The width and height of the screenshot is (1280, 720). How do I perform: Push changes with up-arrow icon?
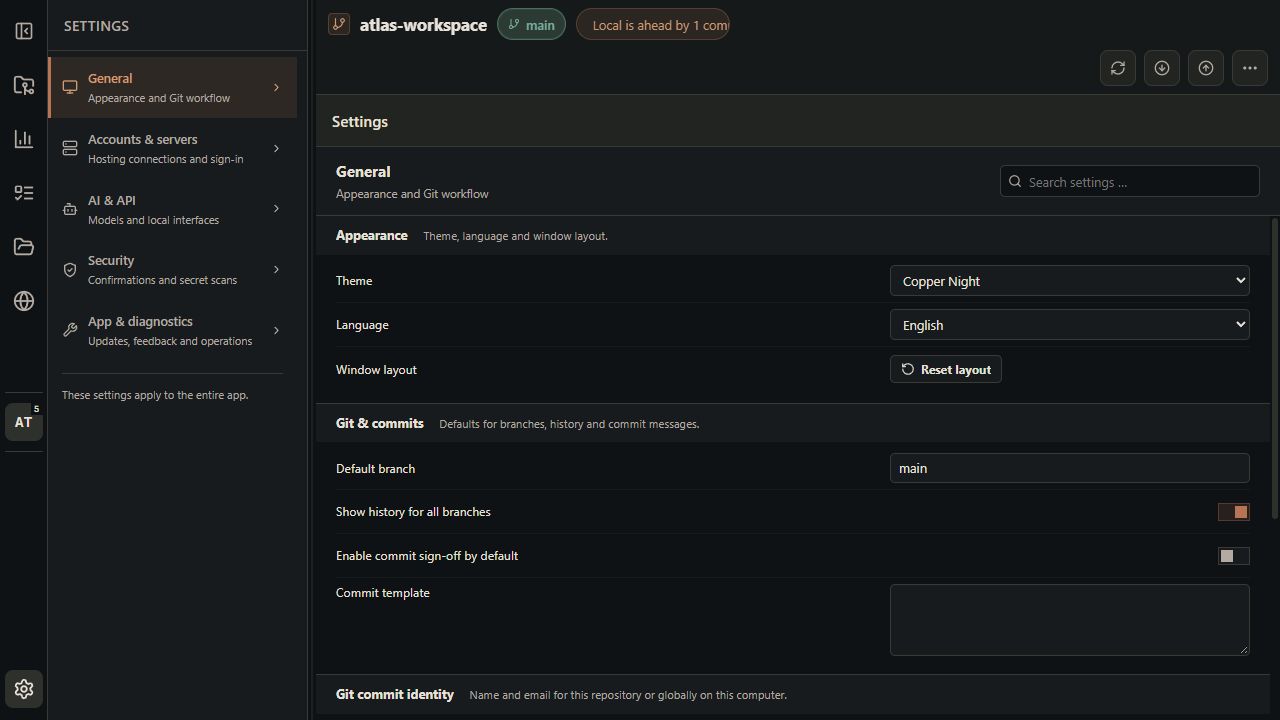click(1206, 68)
